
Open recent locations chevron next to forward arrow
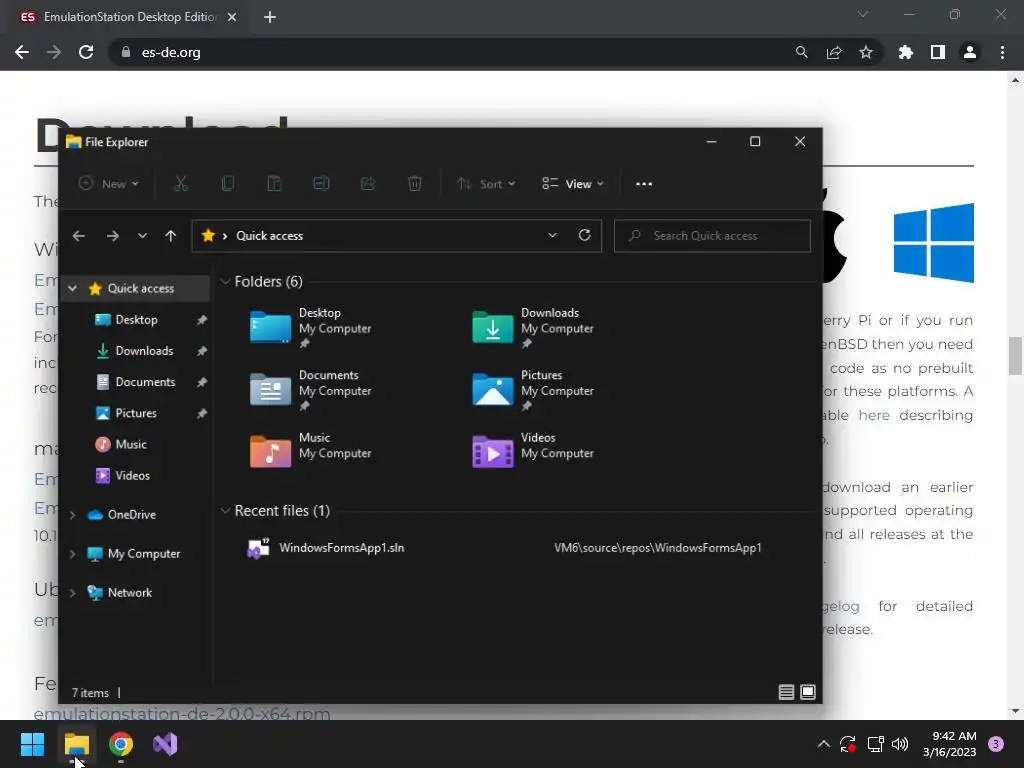142,236
